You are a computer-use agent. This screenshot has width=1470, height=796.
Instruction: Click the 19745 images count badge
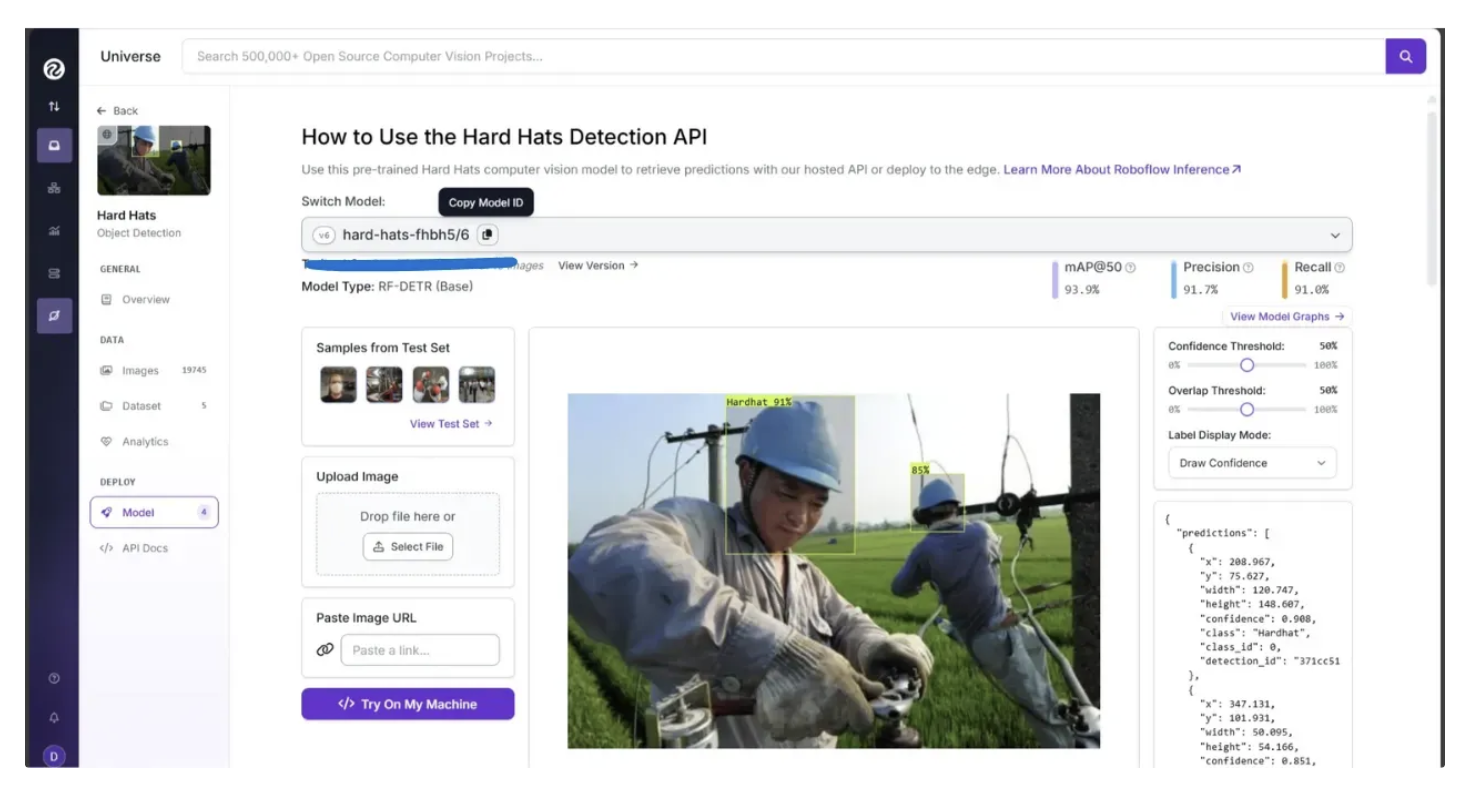(x=194, y=370)
